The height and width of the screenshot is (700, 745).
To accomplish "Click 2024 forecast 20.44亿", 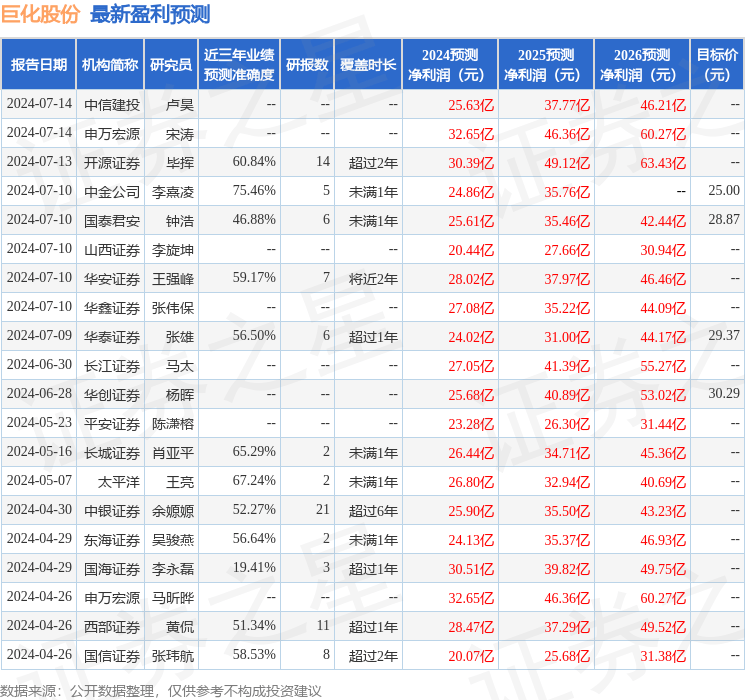I will tap(471, 250).
